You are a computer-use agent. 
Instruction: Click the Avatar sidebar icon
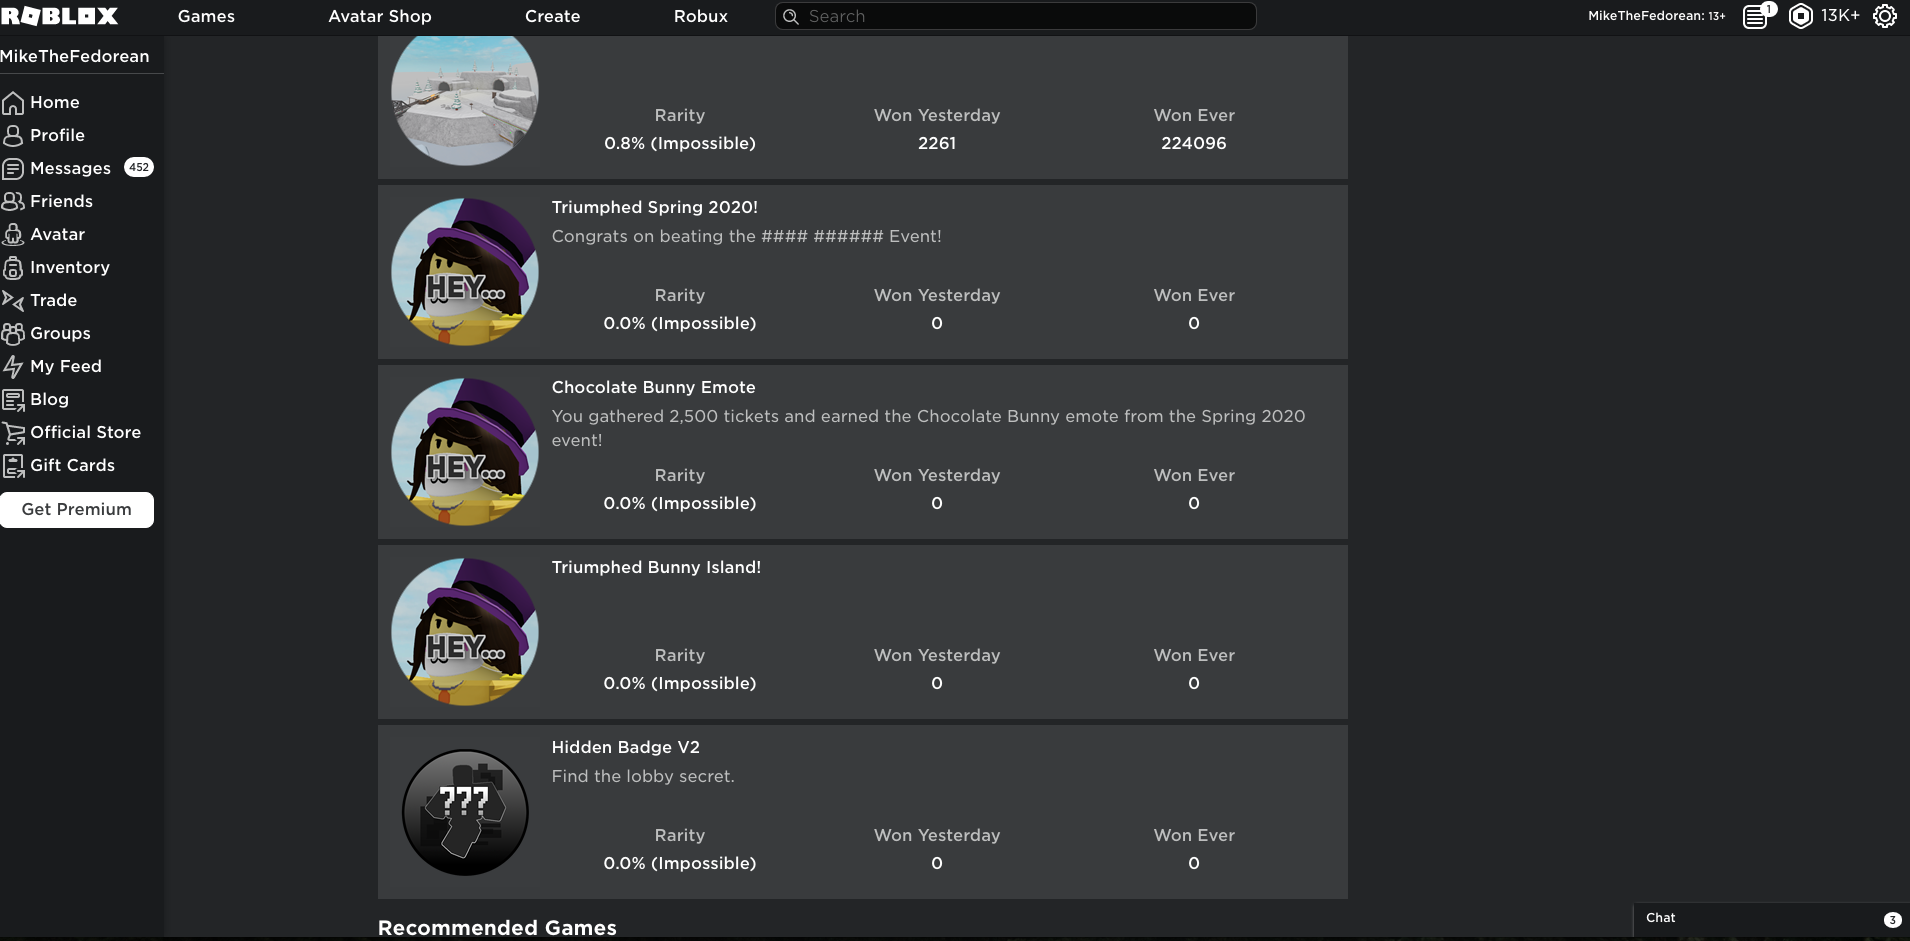pyautogui.click(x=13, y=235)
